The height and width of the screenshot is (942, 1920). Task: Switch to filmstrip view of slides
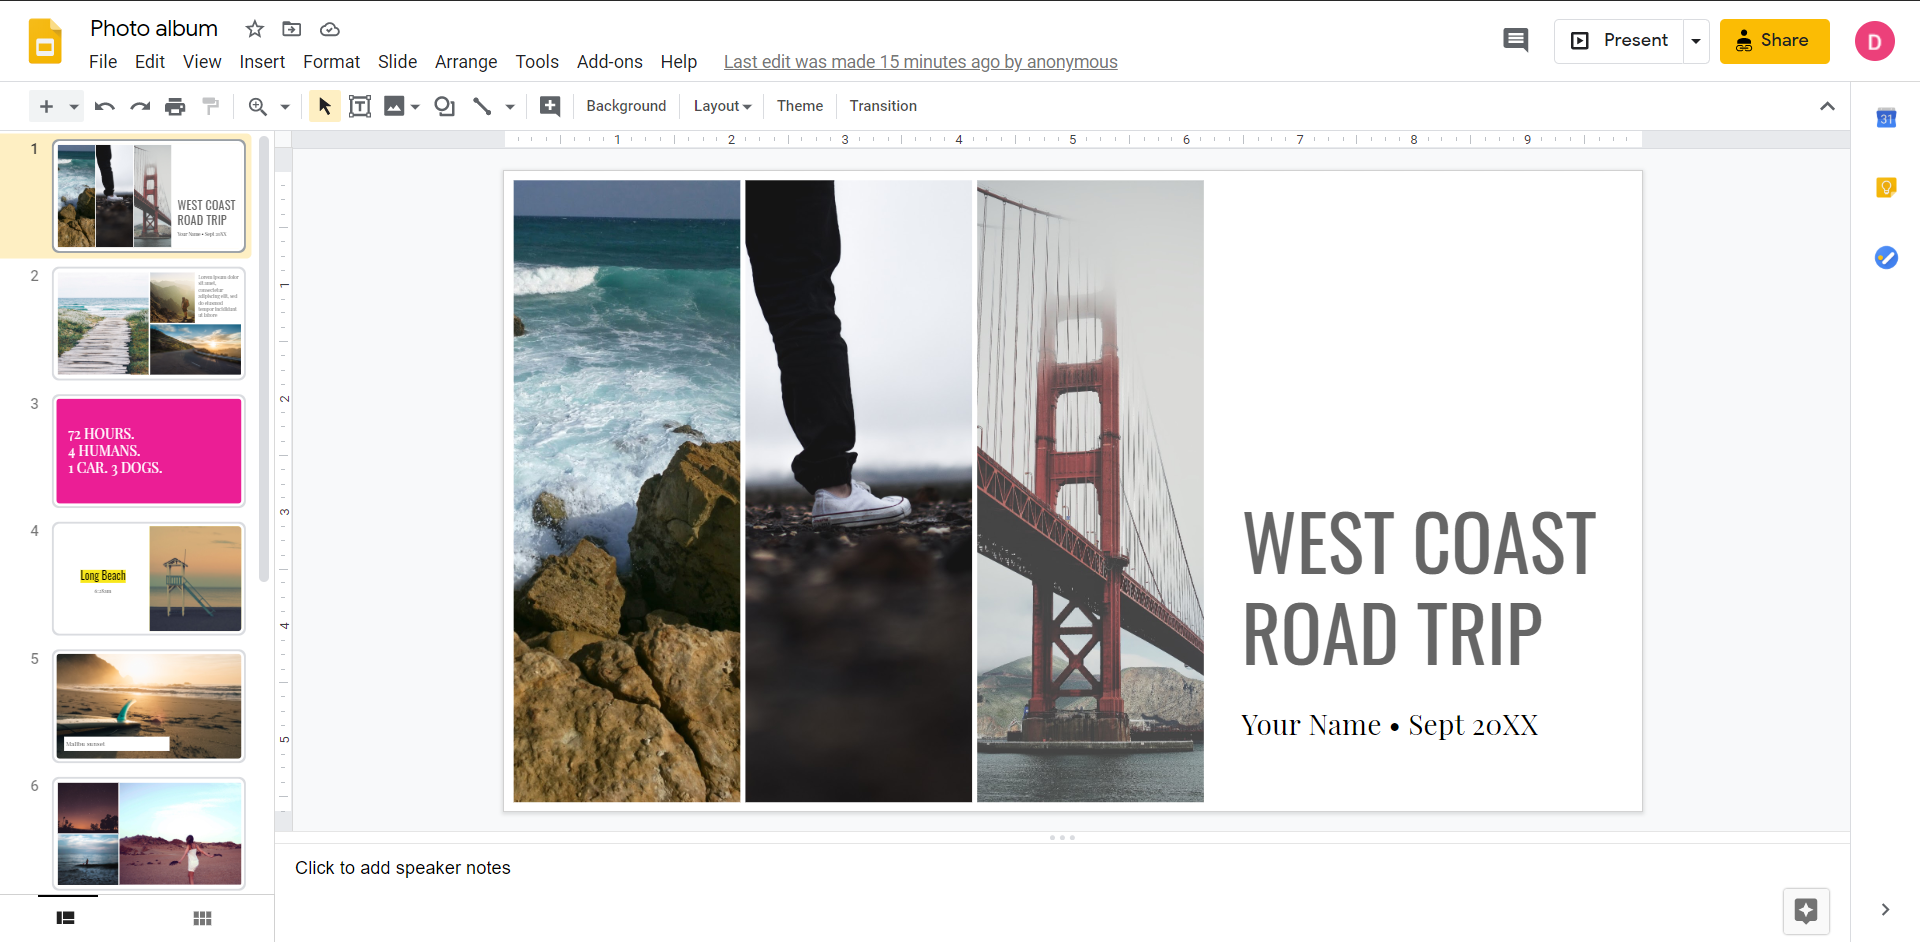point(65,918)
